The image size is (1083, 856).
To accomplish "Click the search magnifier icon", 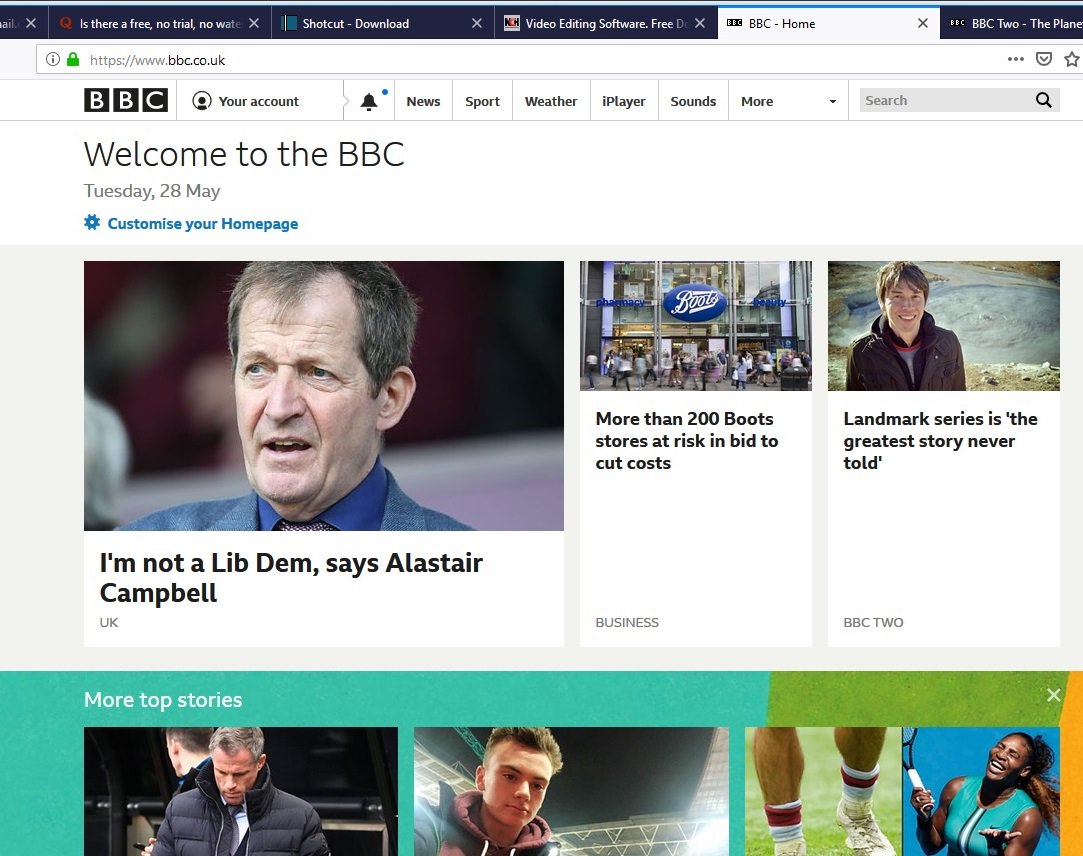I will pos(1044,100).
